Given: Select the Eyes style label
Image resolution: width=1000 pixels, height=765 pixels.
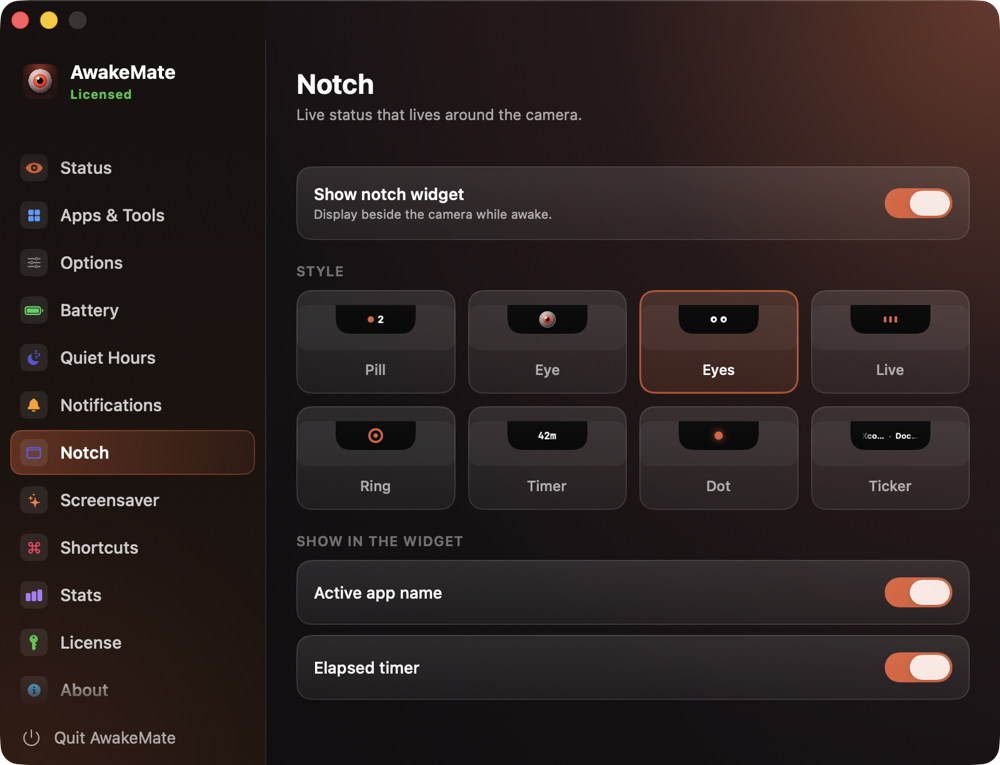Looking at the screenshot, I should (719, 370).
